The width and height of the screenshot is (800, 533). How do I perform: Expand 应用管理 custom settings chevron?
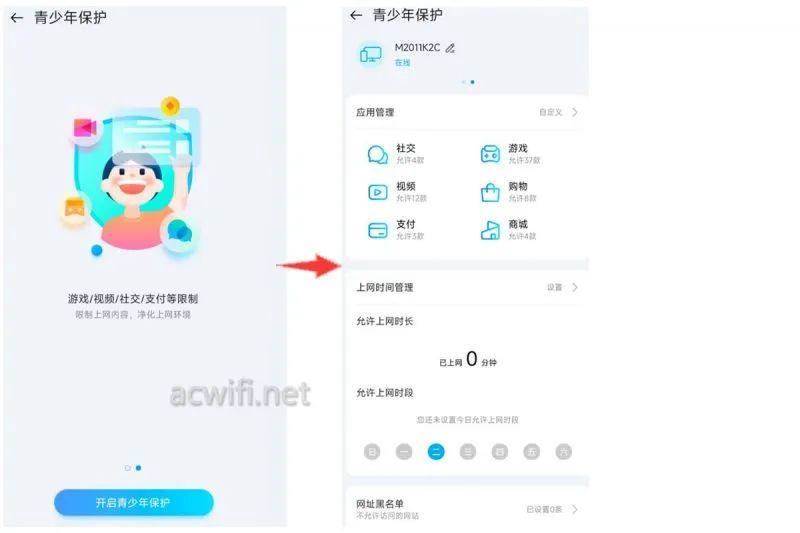[x=575, y=112]
